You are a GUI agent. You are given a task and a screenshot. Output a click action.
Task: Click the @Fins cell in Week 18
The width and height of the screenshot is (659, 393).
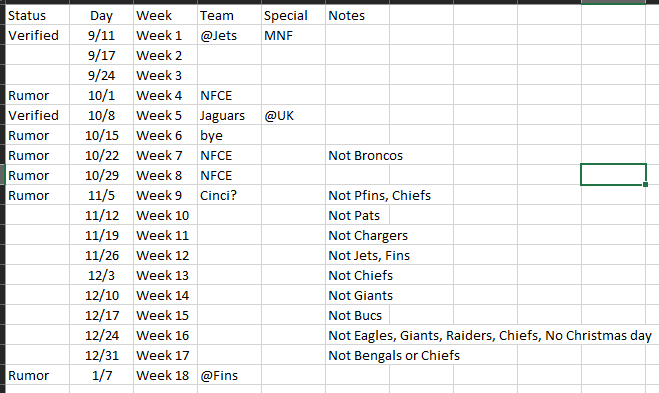pos(229,375)
